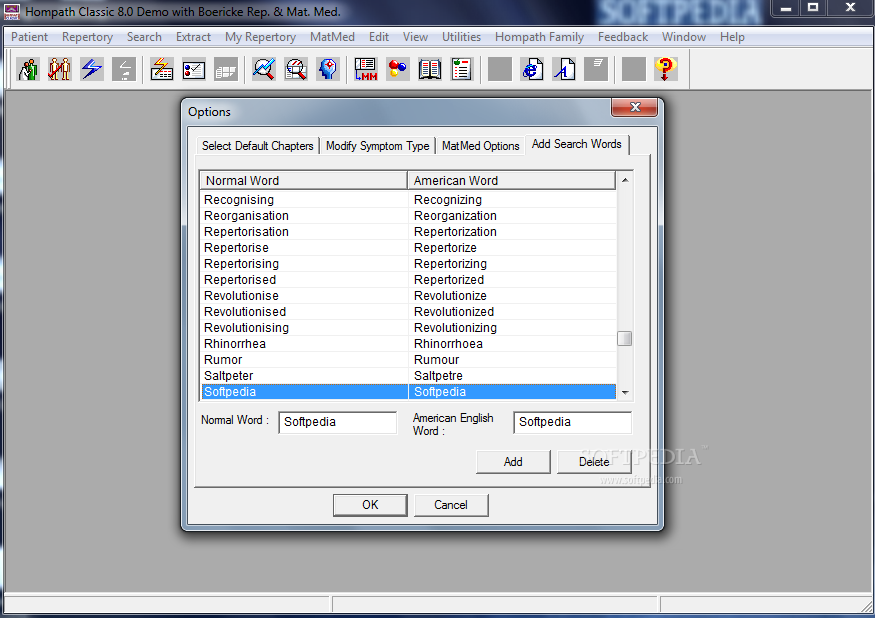Click Cancel in Options dialog
The width and height of the screenshot is (875, 618).
pyautogui.click(x=451, y=505)
